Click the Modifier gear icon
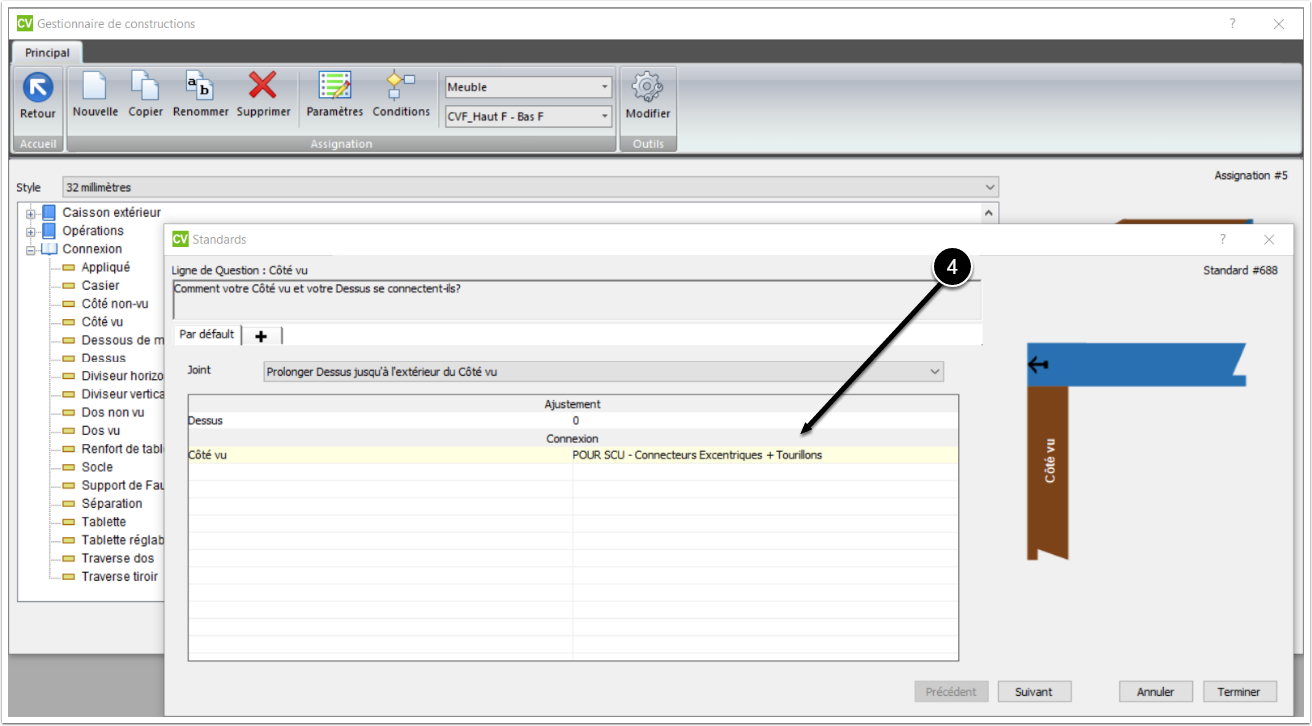Image resolution: width=1312 pixels, height=726 pixels. click(648, 87)
